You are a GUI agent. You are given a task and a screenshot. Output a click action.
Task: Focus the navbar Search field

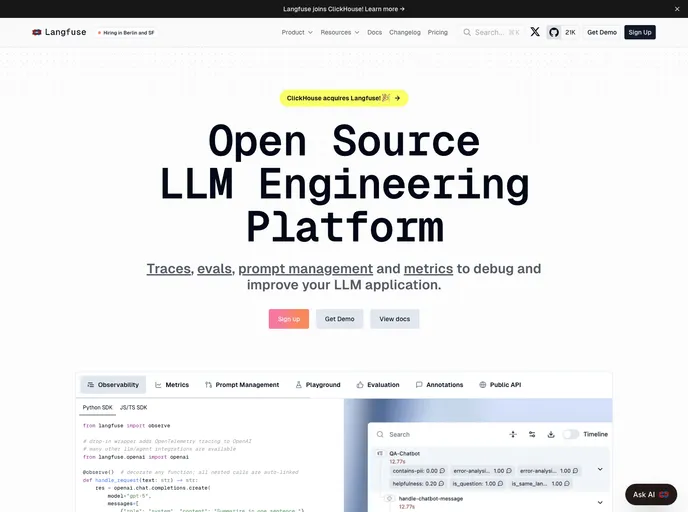click(492, 32)
